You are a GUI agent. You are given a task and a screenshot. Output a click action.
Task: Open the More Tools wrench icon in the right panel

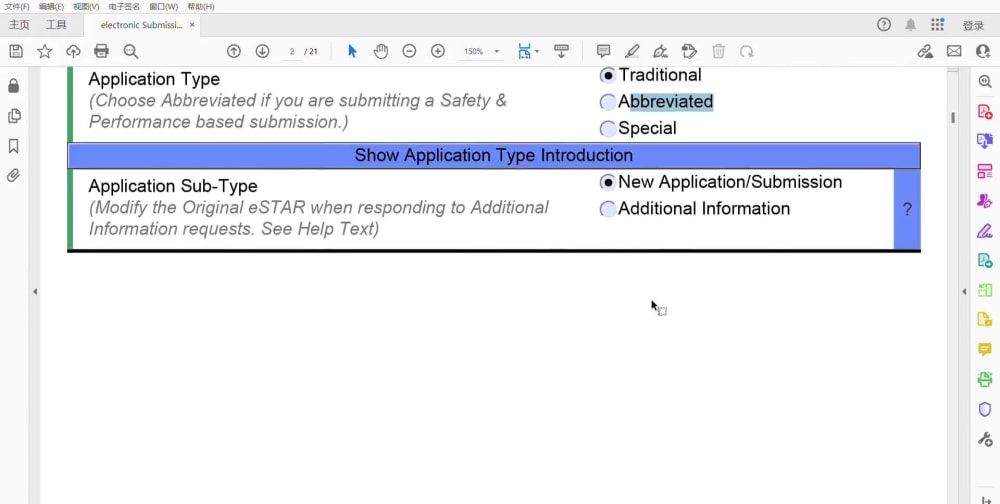point(985,439)
